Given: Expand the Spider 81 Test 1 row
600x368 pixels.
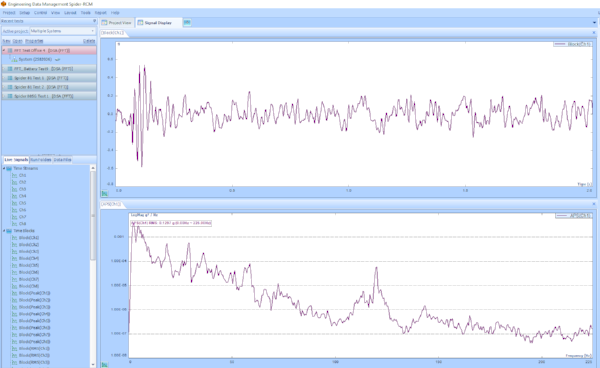Looking at the screenshot, I should point(4,78).
